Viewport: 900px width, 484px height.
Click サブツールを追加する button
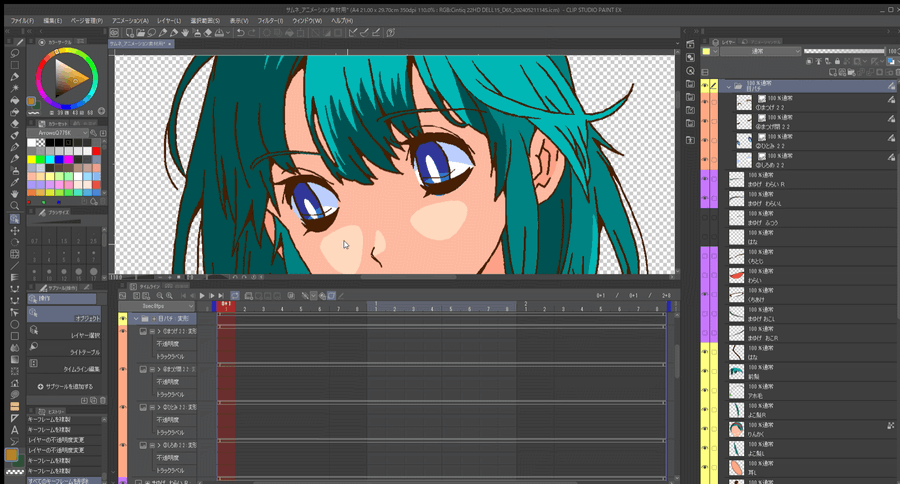(65, 386)
